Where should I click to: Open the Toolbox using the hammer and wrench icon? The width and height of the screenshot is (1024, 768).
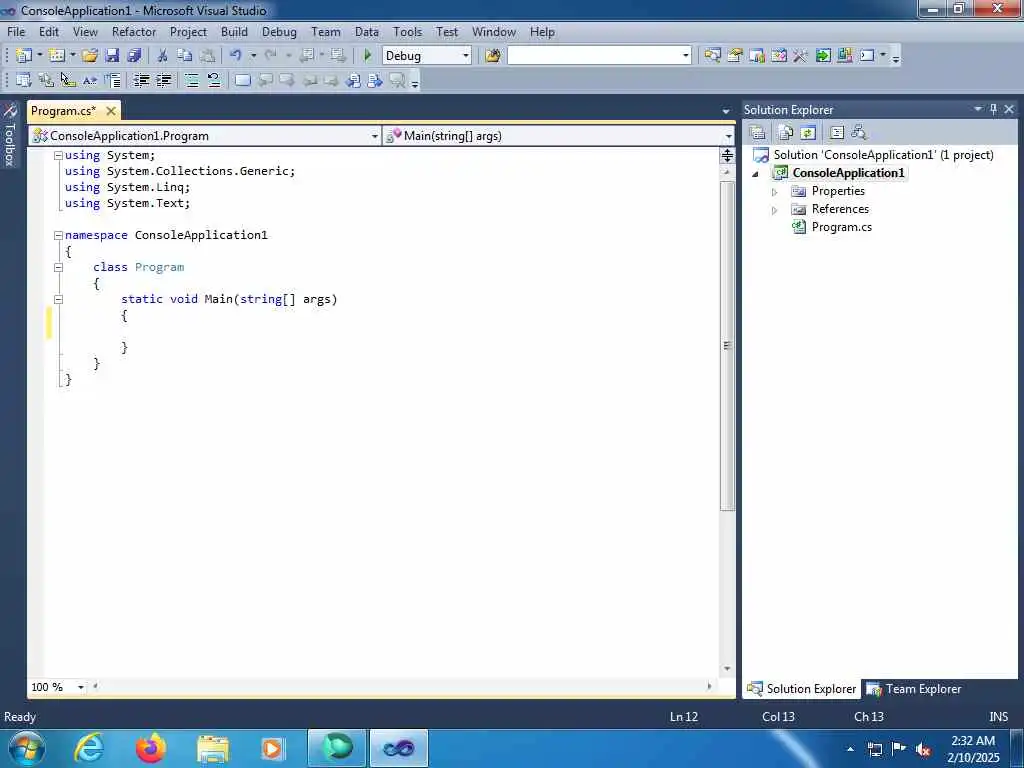tap(801, 56)
